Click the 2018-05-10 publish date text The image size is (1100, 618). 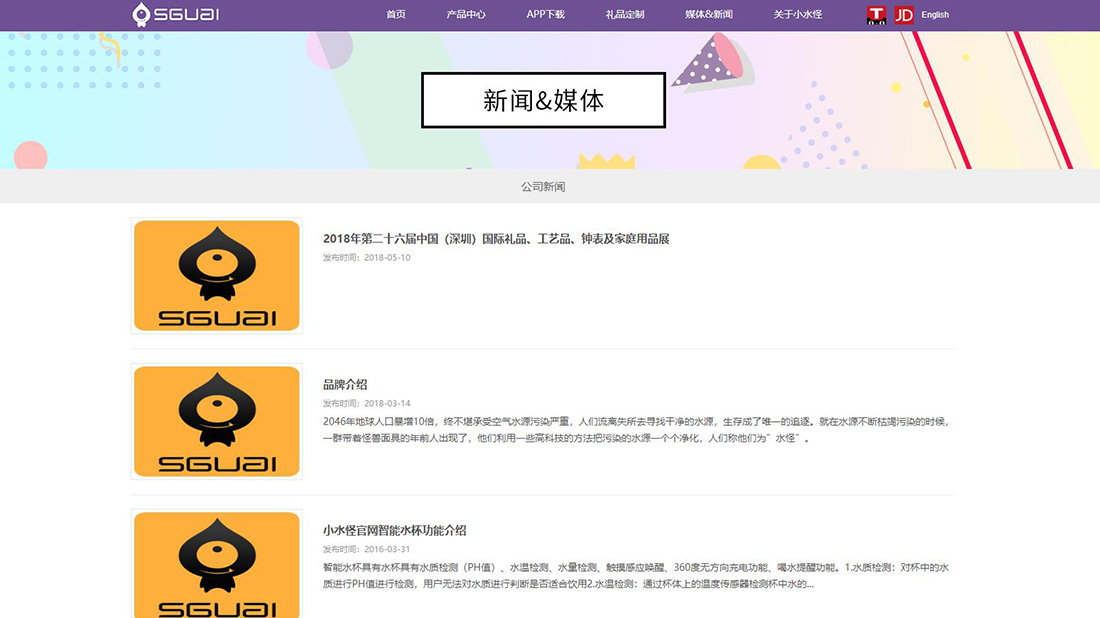[x=368, y=258]
